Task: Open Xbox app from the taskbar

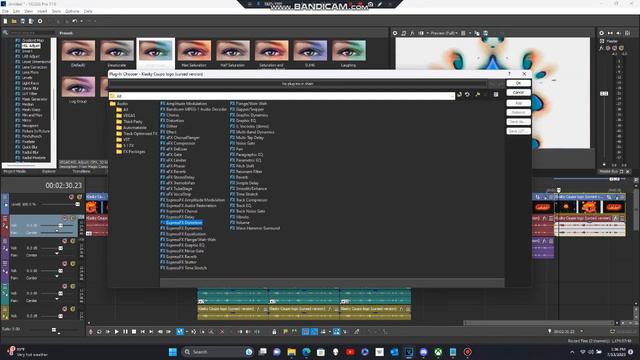Action: (x=438, y=352)
